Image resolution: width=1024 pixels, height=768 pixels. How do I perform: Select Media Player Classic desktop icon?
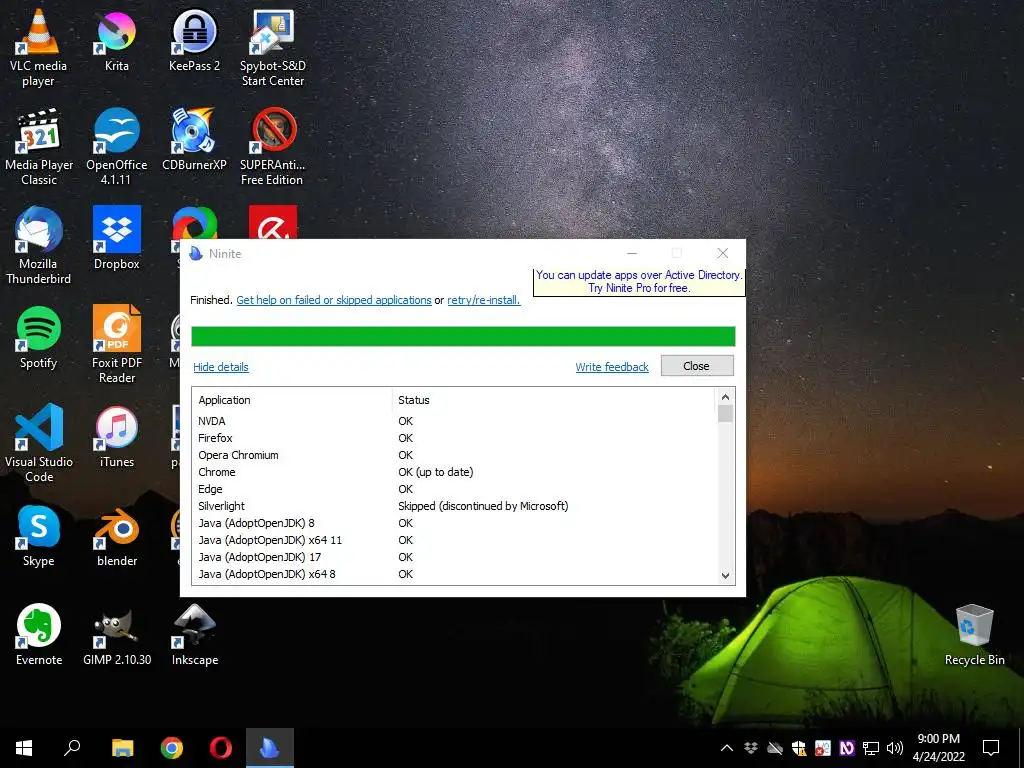tap(39, 148)
